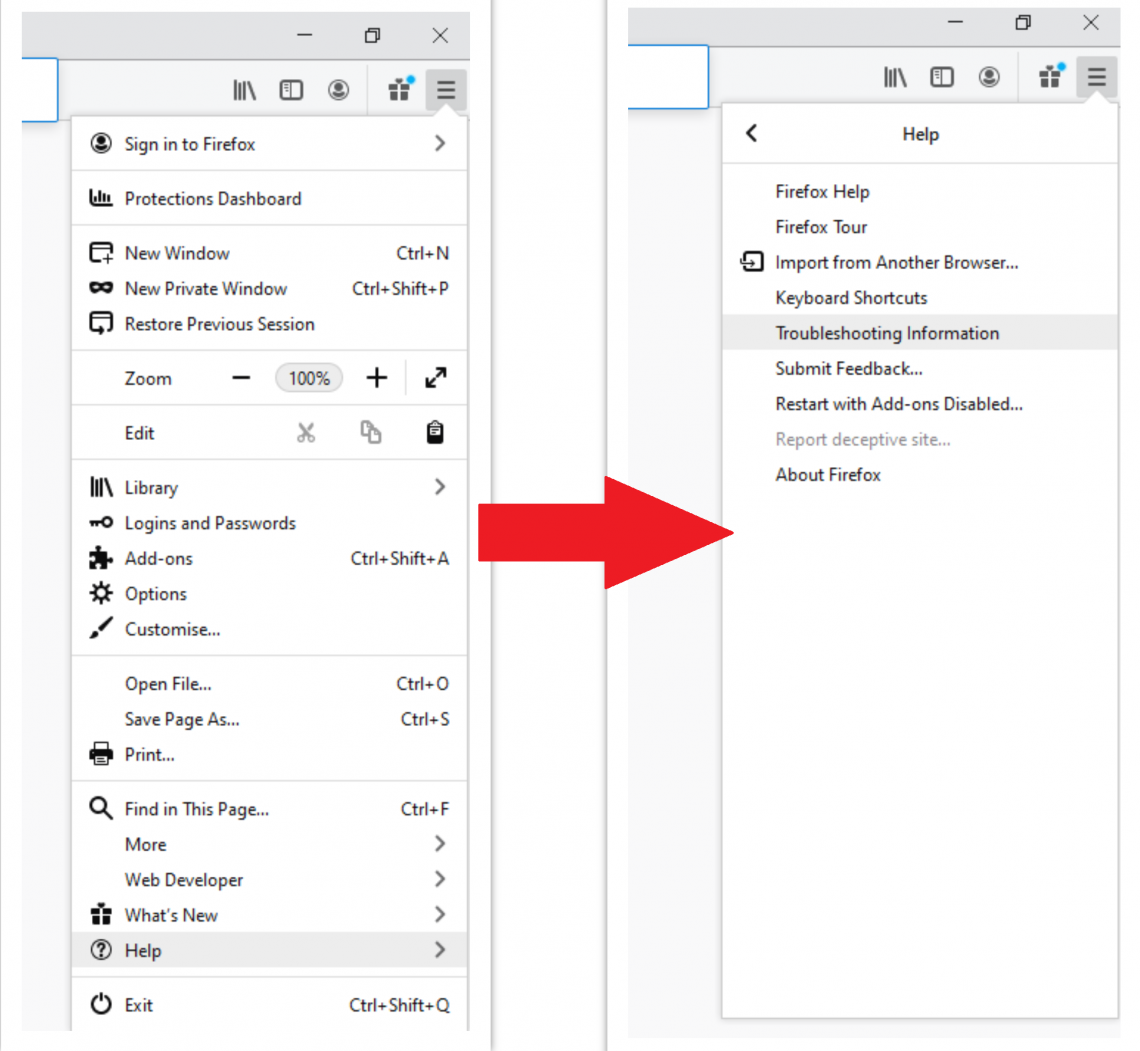Click the account profile icon in toolbar
The width and height of the screenshot is (1140, 1051).
click(339, 89)
